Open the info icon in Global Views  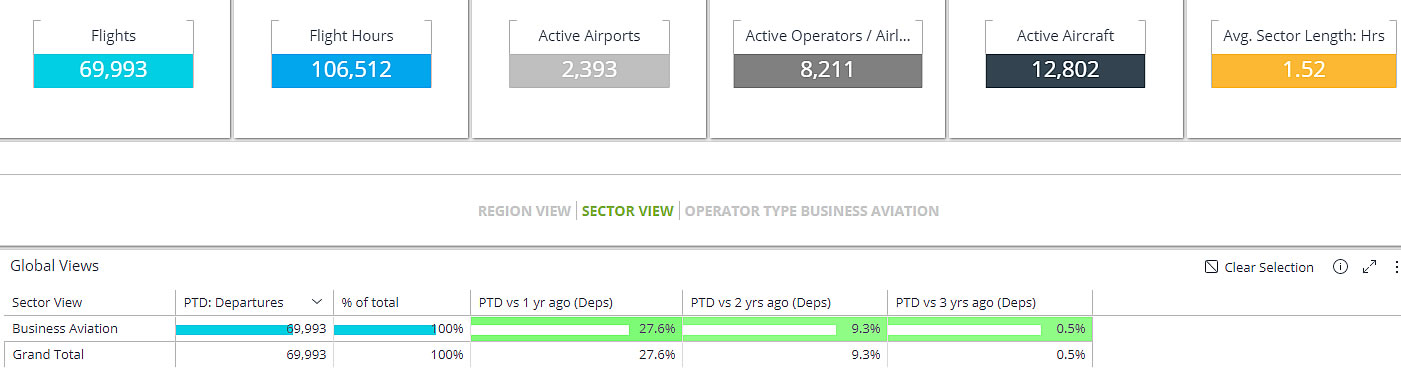coord(1341,267)
